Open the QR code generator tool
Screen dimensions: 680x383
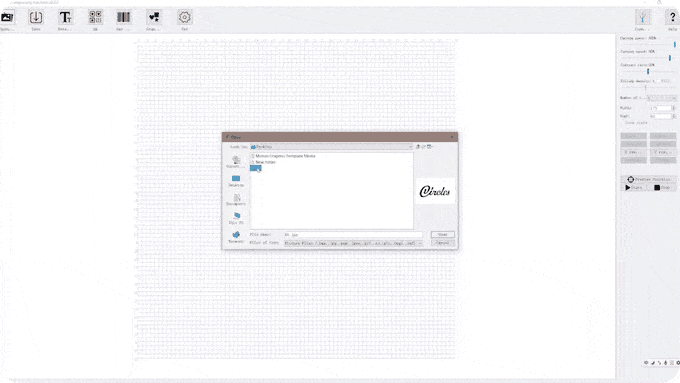[x=95, y=17]
